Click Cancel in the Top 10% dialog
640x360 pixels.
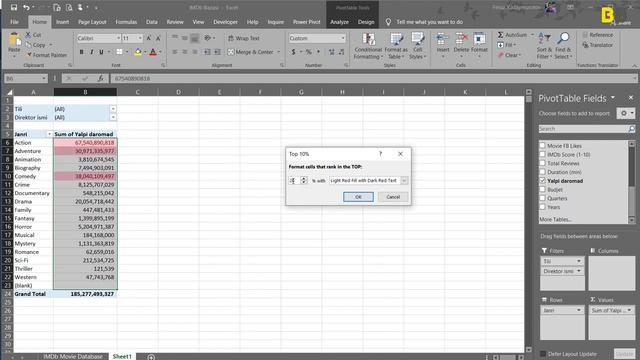(x=393, y=197)
